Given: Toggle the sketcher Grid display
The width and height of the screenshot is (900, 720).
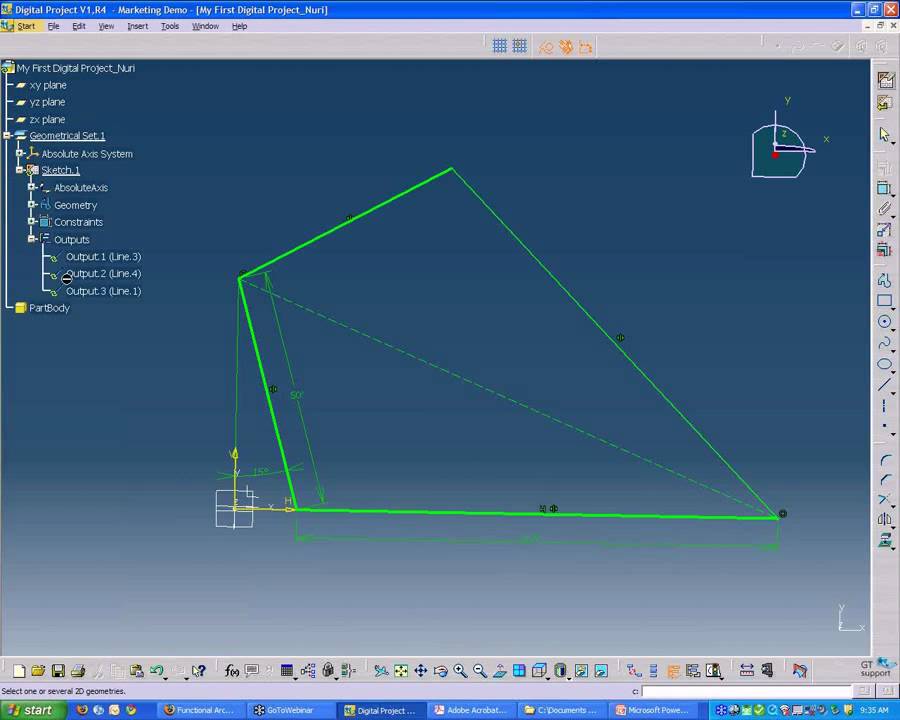Looking at the screenshot, I should [x=500, y=46].
